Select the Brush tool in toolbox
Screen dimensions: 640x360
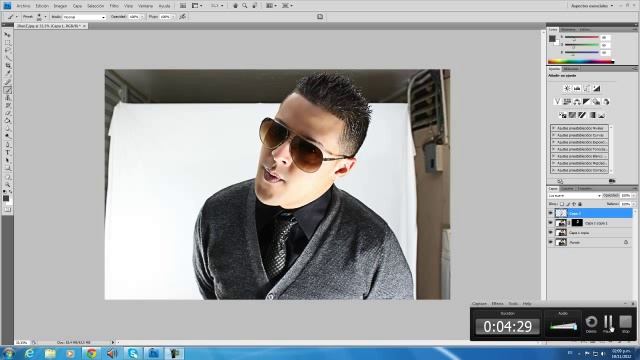tap(7, 90)
